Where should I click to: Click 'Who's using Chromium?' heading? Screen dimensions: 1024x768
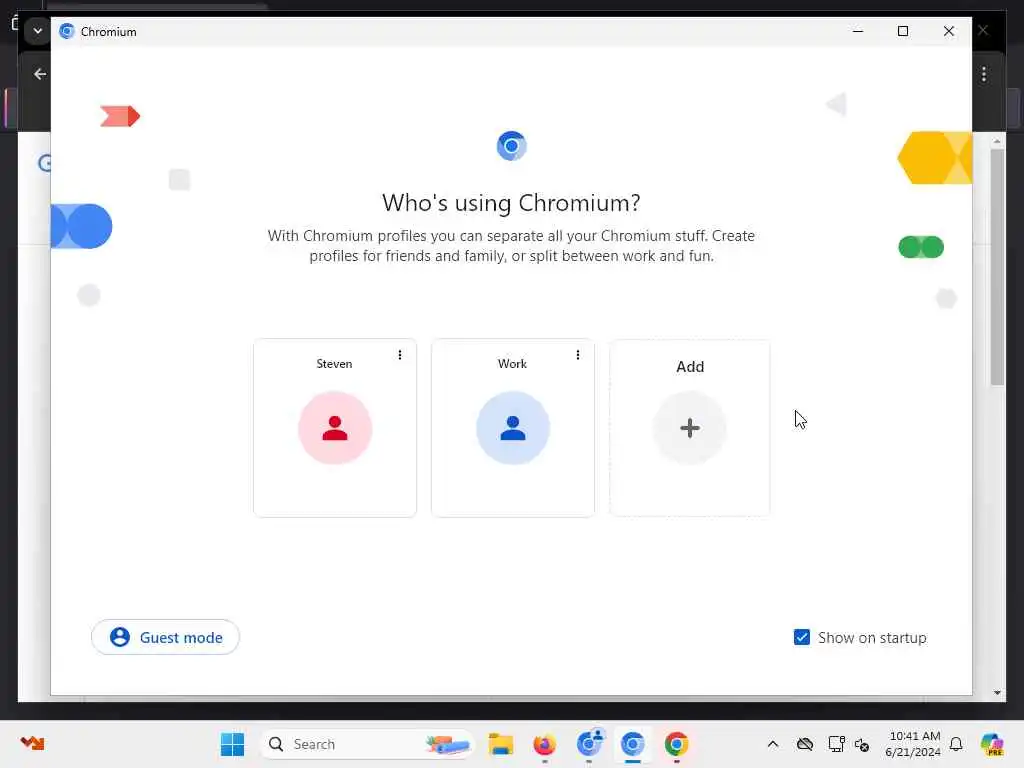(x=511, y=202)
